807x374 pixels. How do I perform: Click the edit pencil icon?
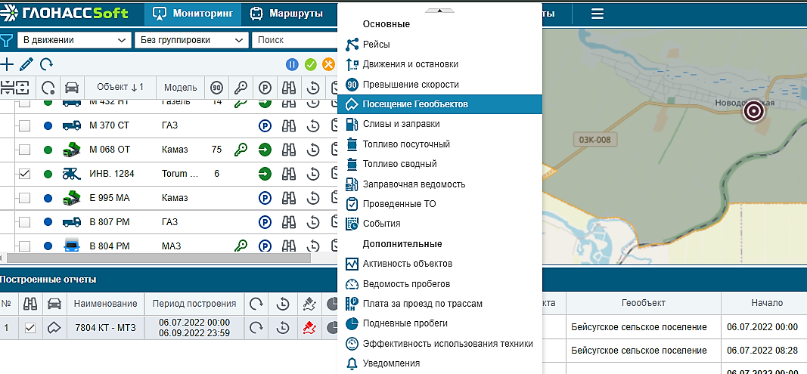(x=26, y=64)
